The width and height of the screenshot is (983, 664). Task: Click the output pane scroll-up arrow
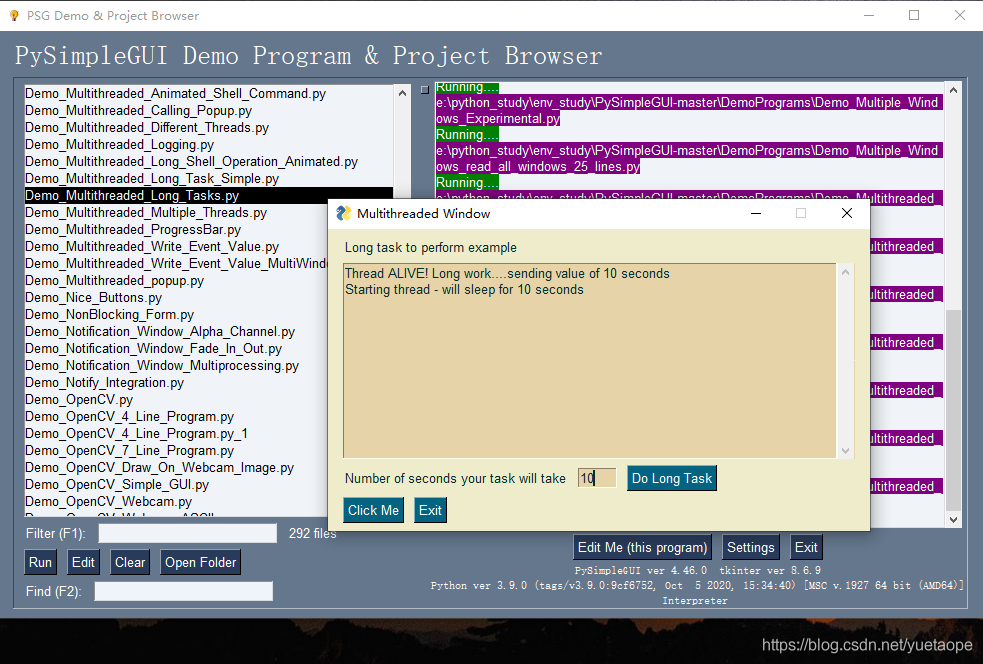tap(953, 90)
